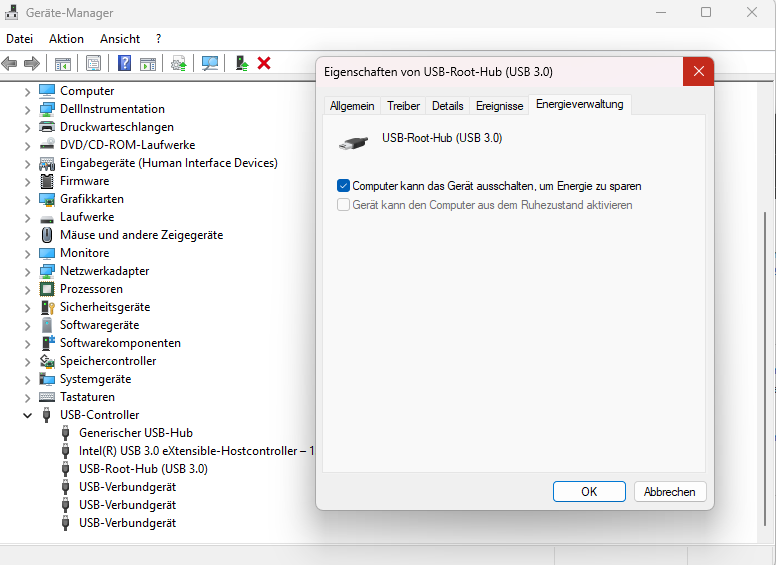The width and height of the screenshot is (776, 565).
Task: Switch to the Treiber tab
Action: [403, 106]
